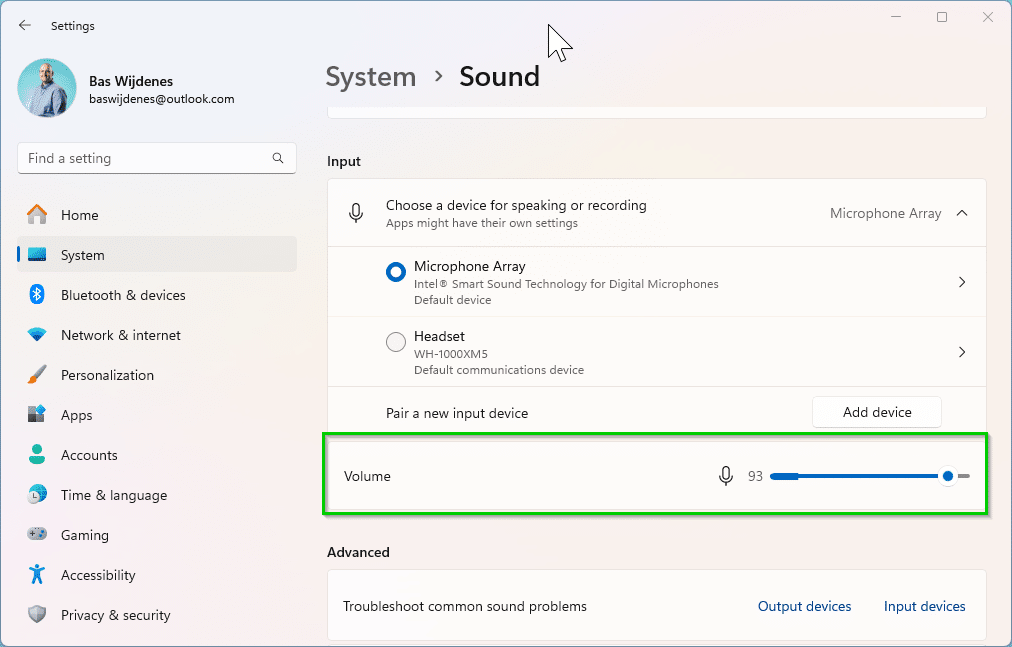
Task: Click the Gaming controller icon
Action: (x=37, y=535)
